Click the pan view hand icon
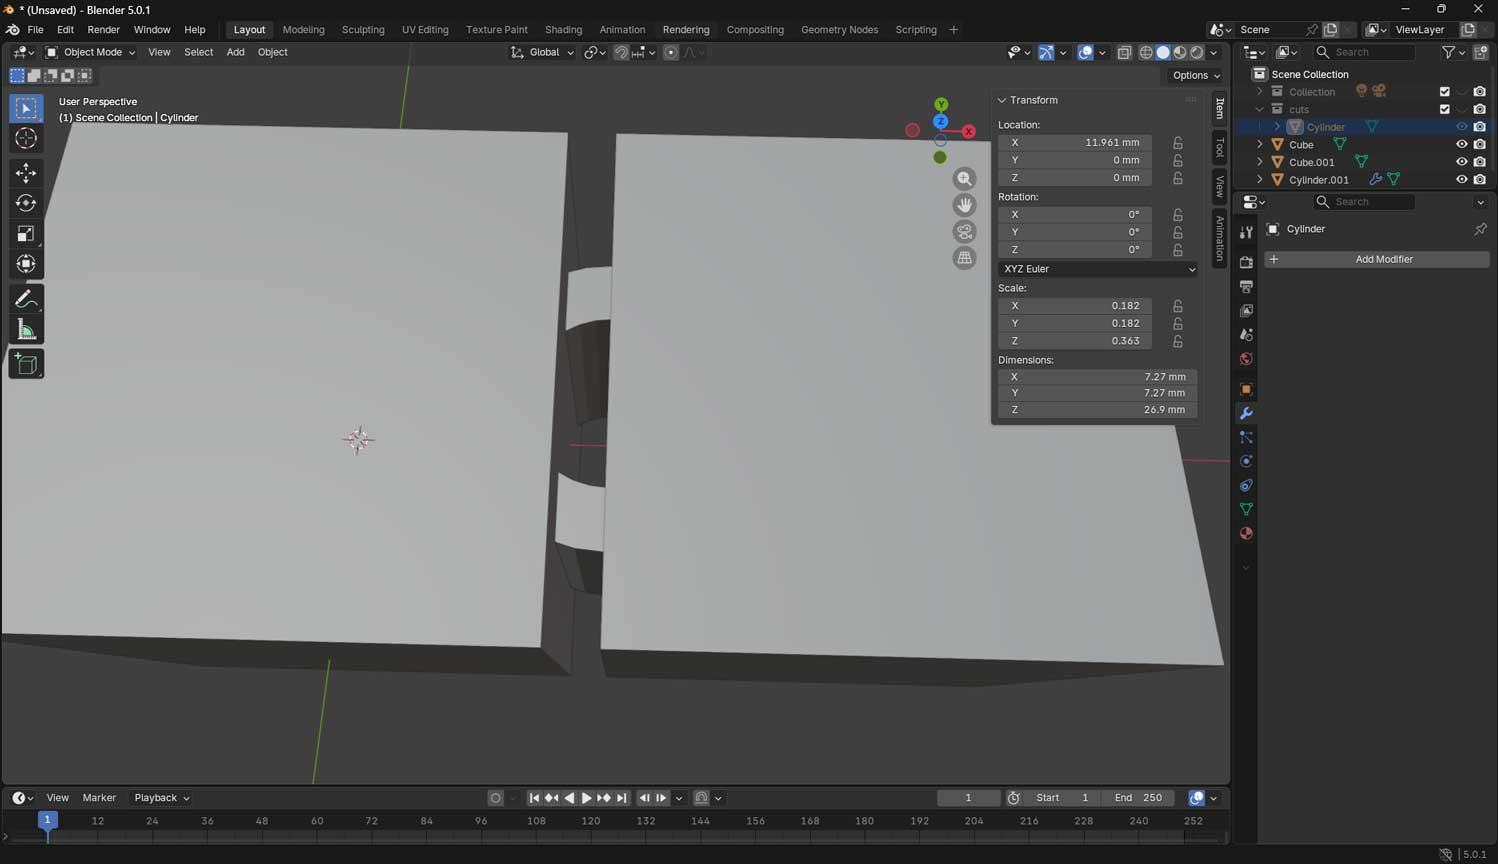This screenshot has height=864, width=1498. (x=964, y=205)
